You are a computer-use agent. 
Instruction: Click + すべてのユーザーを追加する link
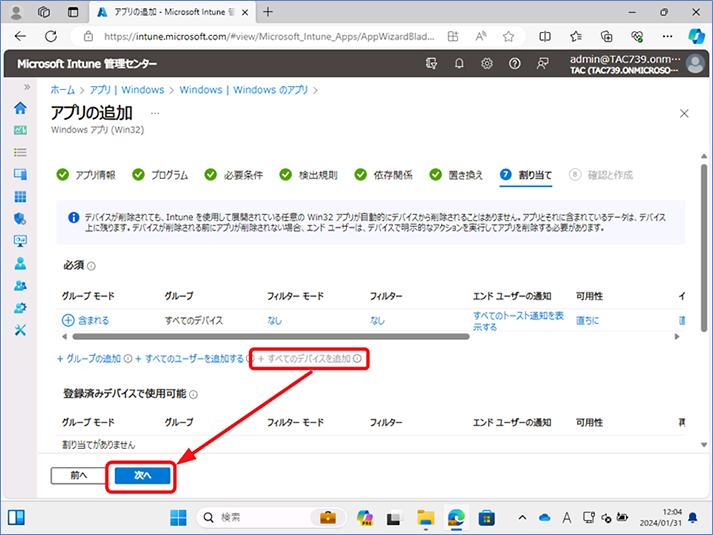point(189,359)
